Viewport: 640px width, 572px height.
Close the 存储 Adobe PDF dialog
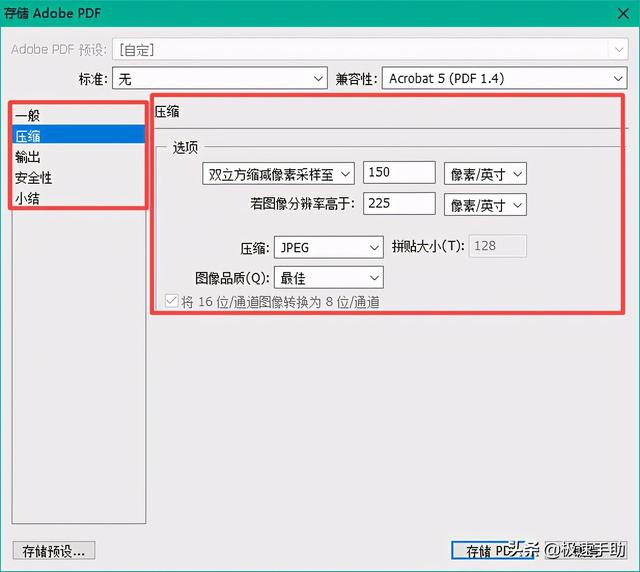pos(623,13)
